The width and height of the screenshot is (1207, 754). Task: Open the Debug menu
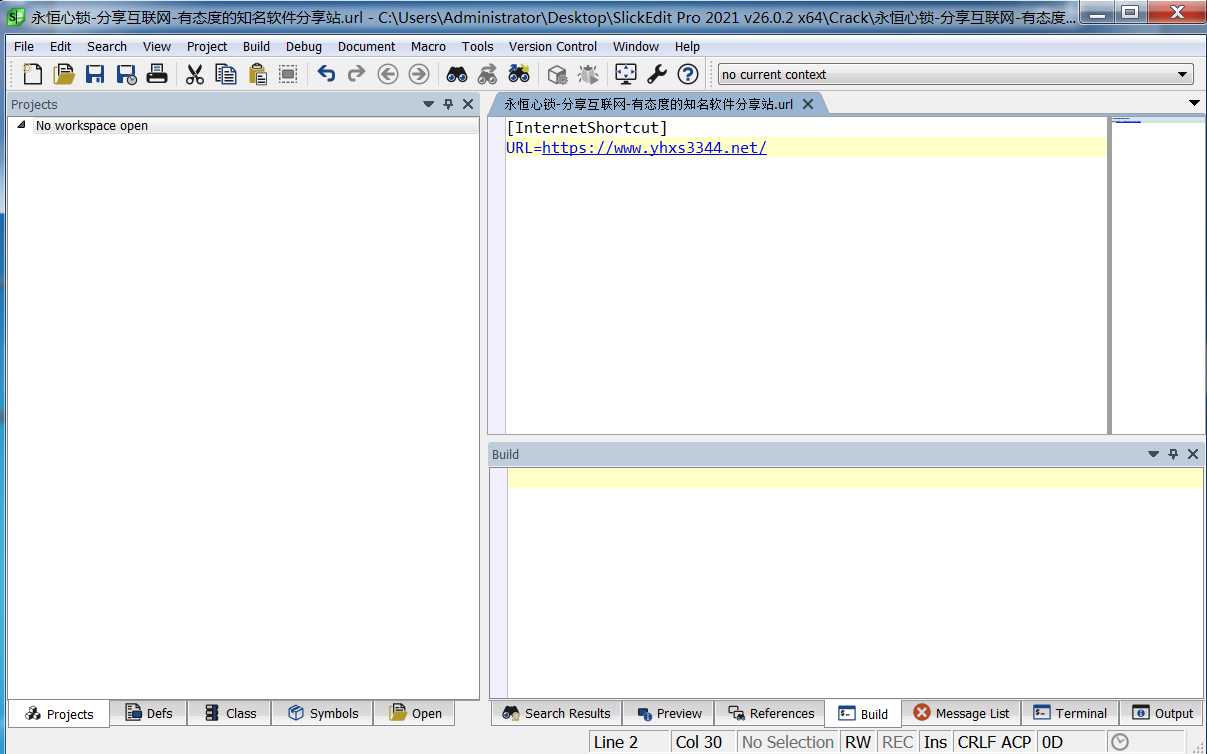point(304,46)
